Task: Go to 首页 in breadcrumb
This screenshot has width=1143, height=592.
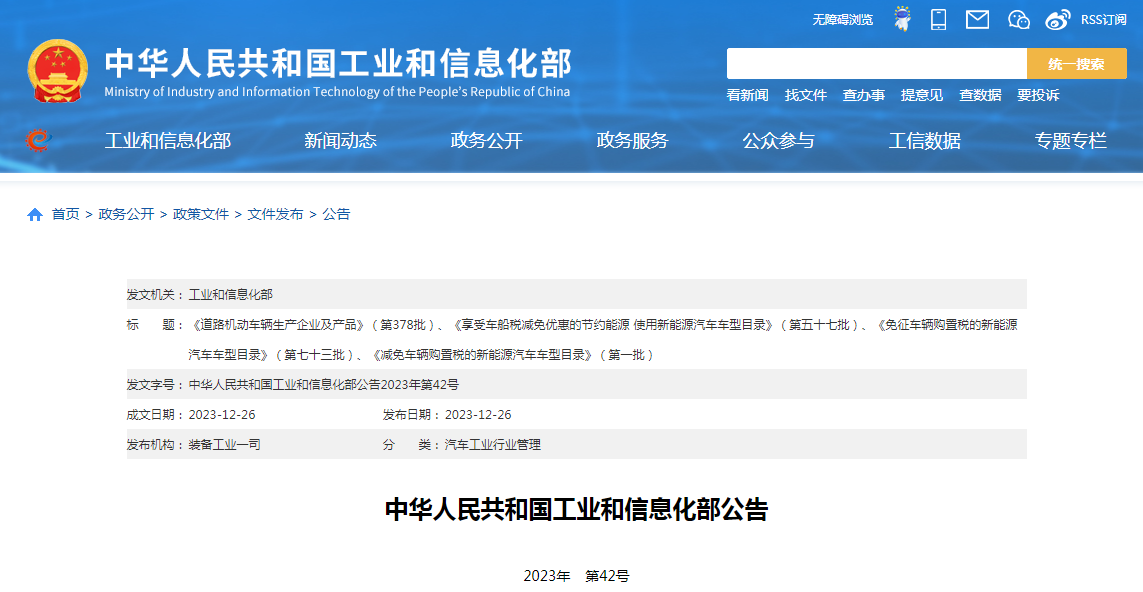Action: pos(66,214)
